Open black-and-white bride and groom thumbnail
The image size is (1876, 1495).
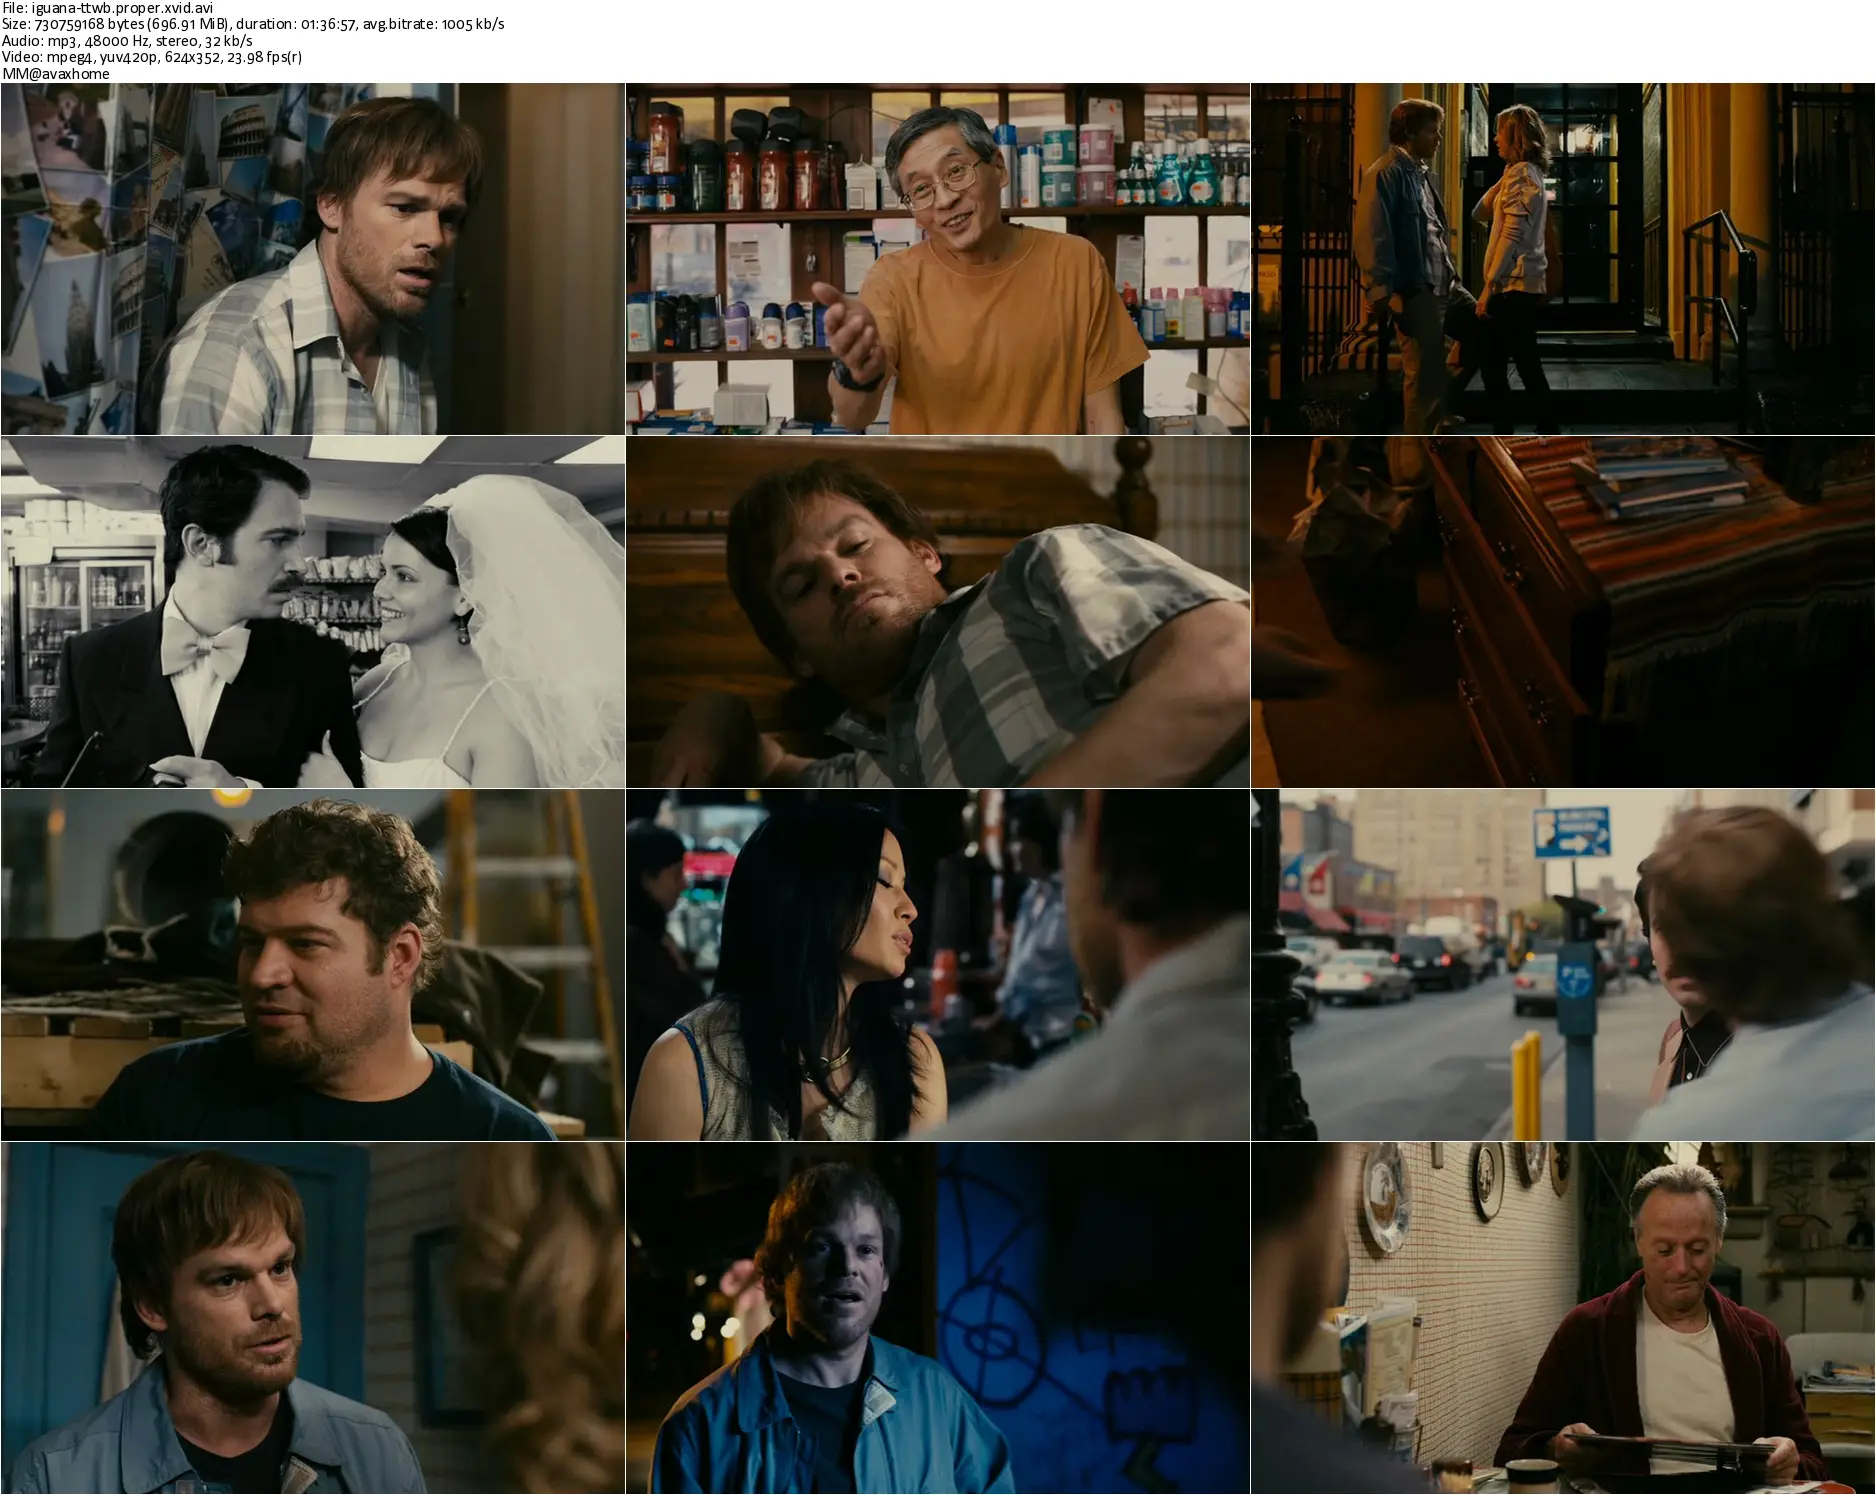point(313,612)
